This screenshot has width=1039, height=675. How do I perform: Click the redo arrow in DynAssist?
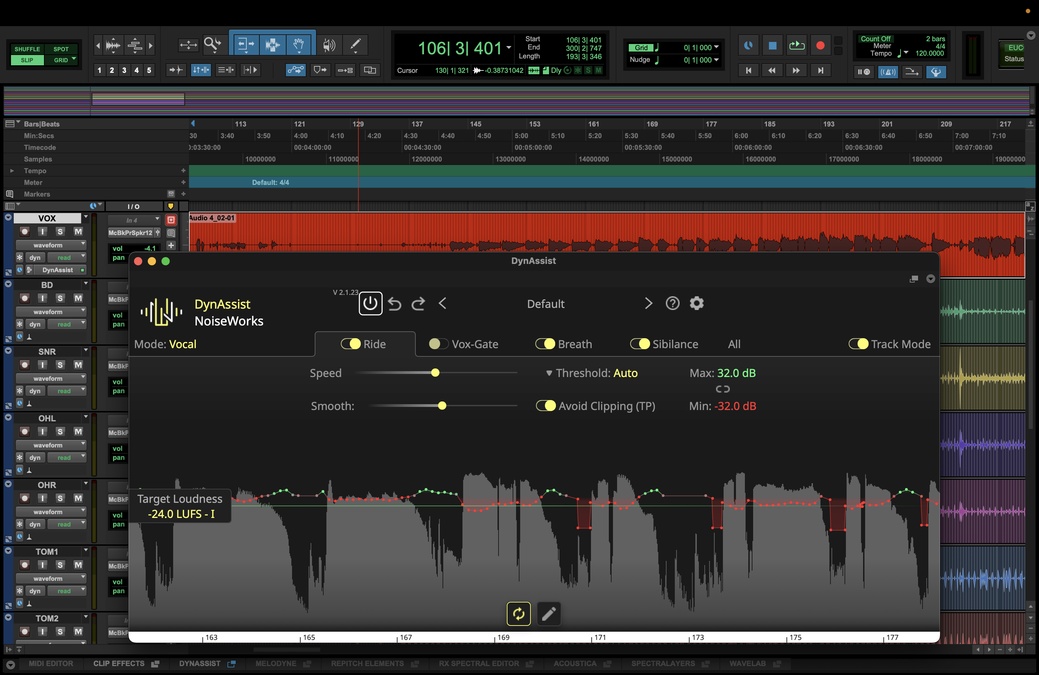coord(418,303)
